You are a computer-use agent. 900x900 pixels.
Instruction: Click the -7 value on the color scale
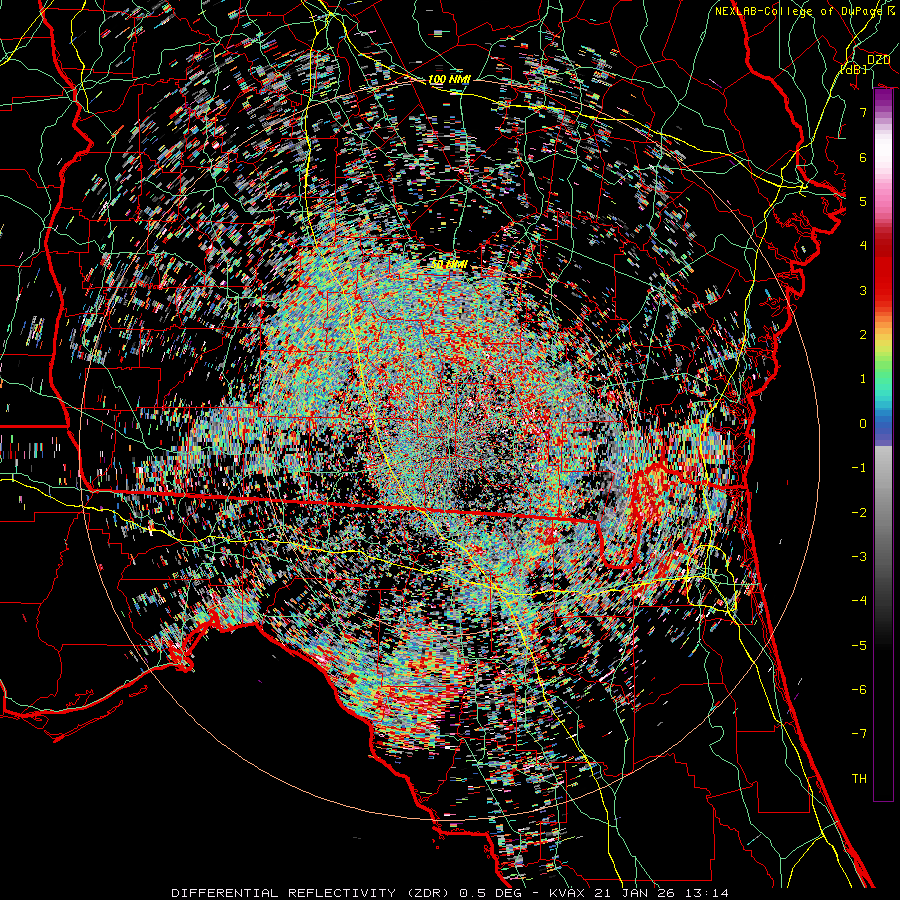point(859,734)
